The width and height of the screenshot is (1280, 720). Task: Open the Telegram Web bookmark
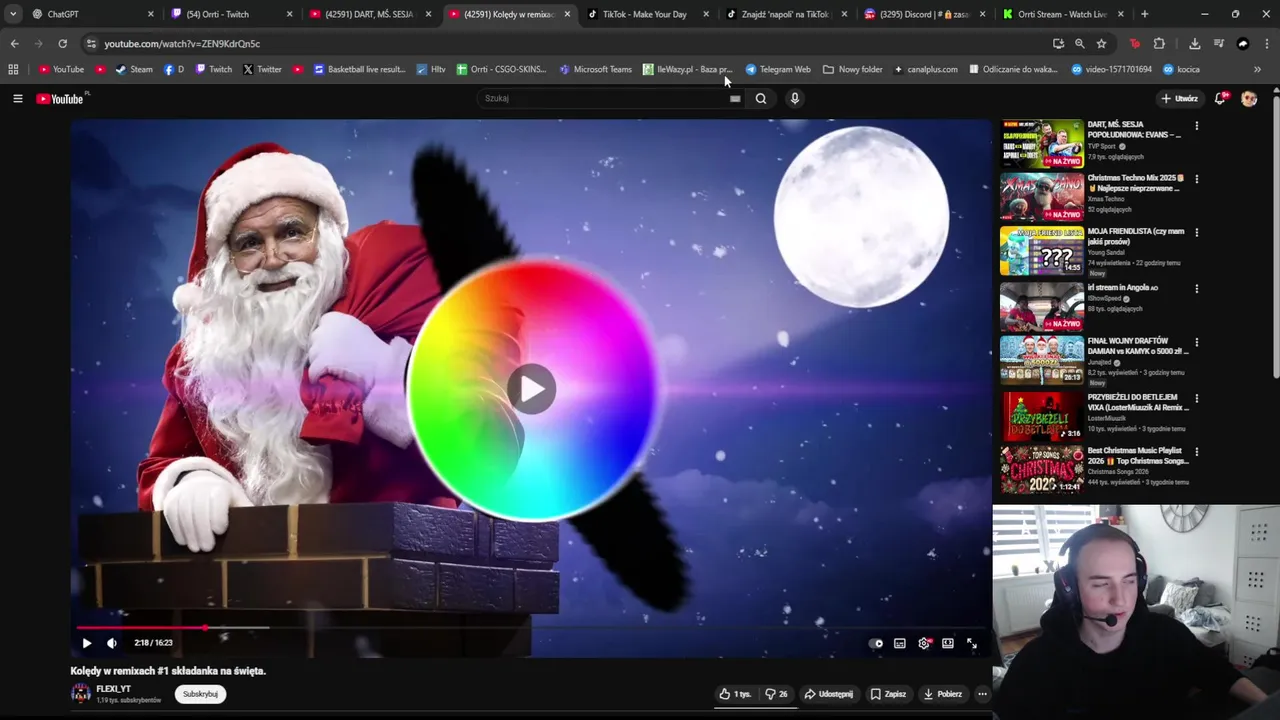pyautogui.click(x=778, y=69)
